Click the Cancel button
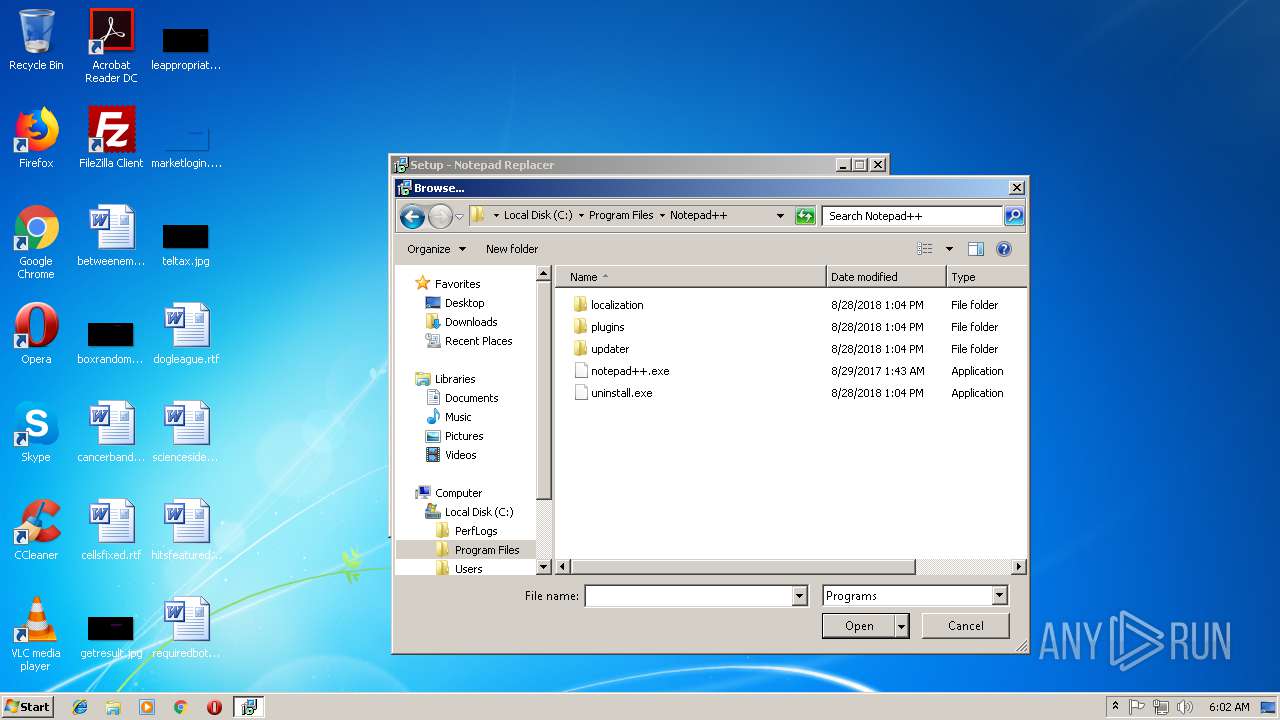Viewport: 1280px width, 720px height. [965, 626]
